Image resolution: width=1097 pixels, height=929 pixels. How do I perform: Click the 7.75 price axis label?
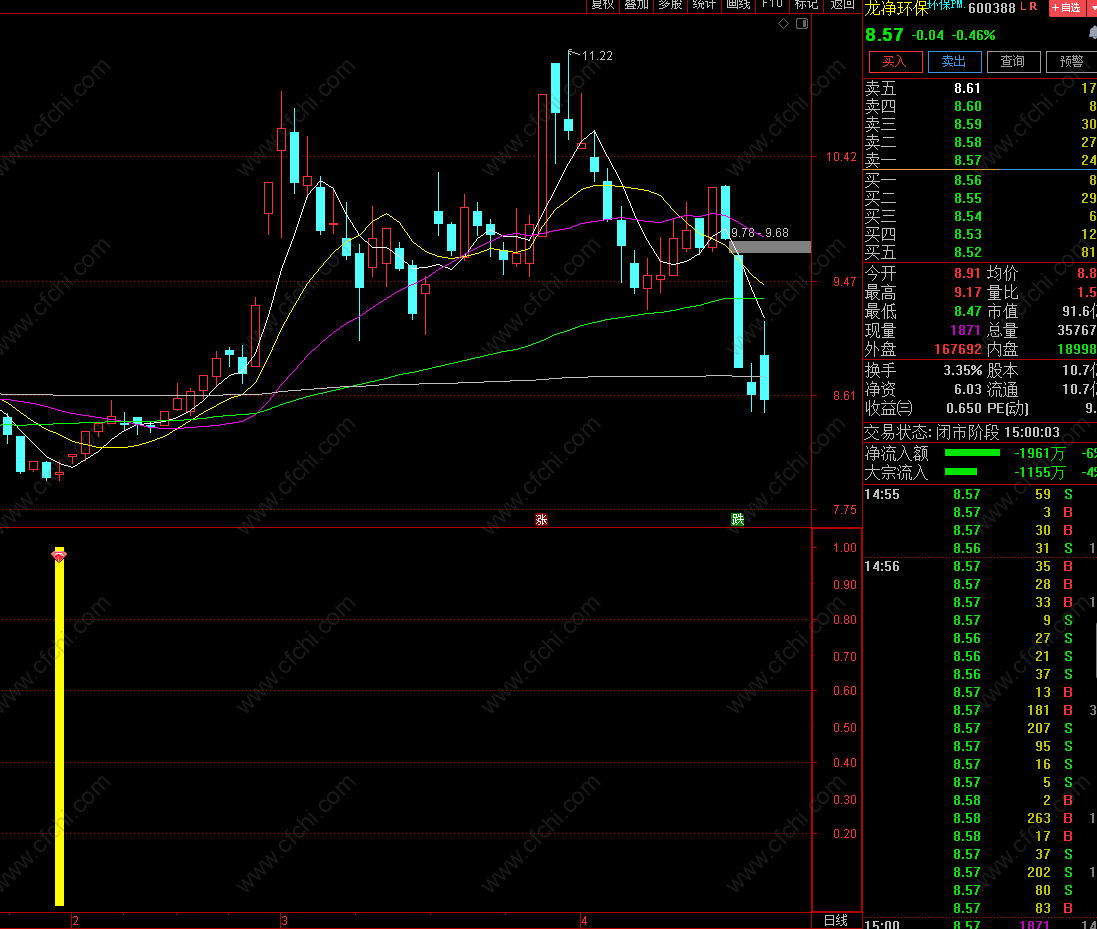[x=844, y=510]
